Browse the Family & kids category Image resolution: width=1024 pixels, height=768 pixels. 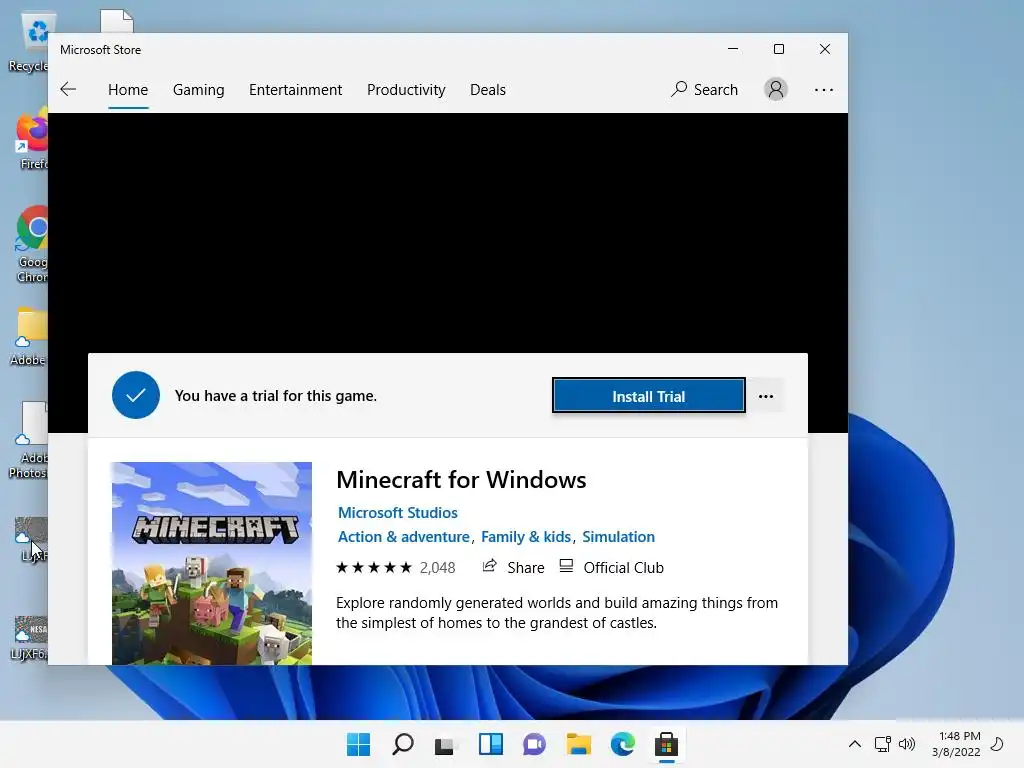(x=526, y=537)
